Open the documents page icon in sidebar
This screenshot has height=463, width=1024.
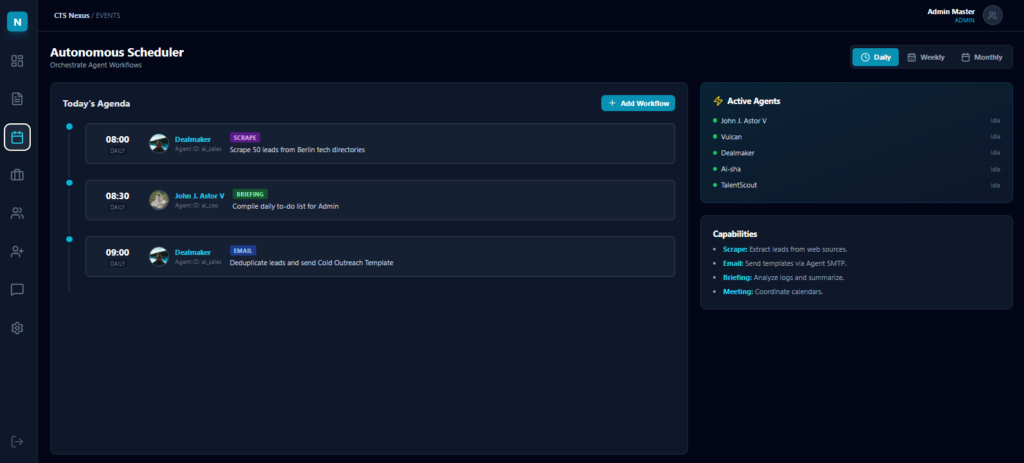[17, 99]
